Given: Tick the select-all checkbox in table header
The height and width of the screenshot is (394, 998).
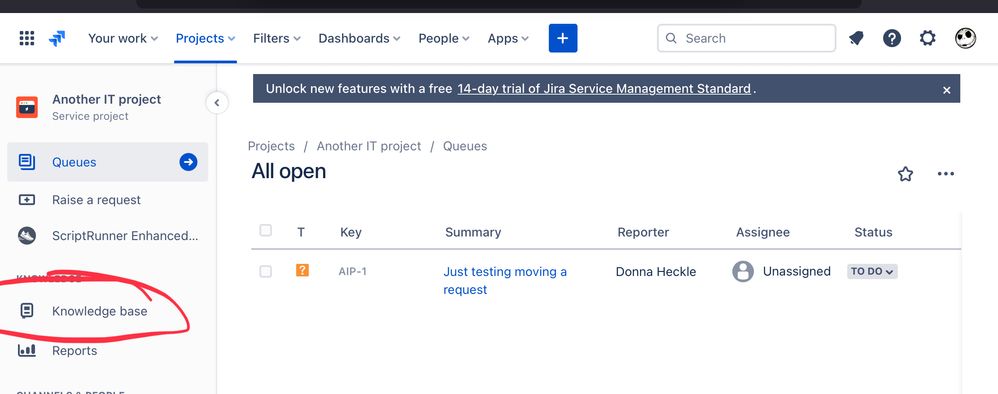Looking at the screenshot, I should pyautogui.click(x=265, y=230).
